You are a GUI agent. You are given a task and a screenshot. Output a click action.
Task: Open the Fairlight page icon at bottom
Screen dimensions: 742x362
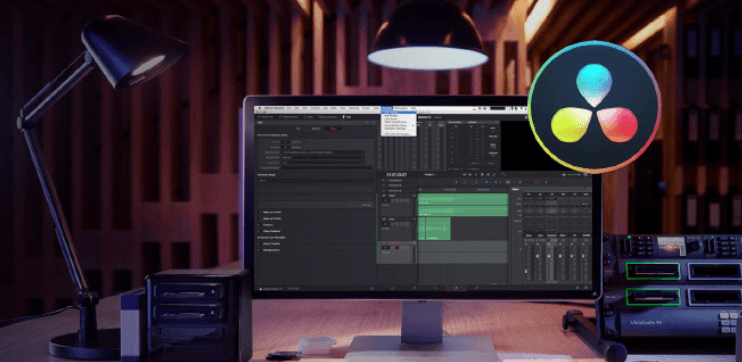click(x=456, y=288)
